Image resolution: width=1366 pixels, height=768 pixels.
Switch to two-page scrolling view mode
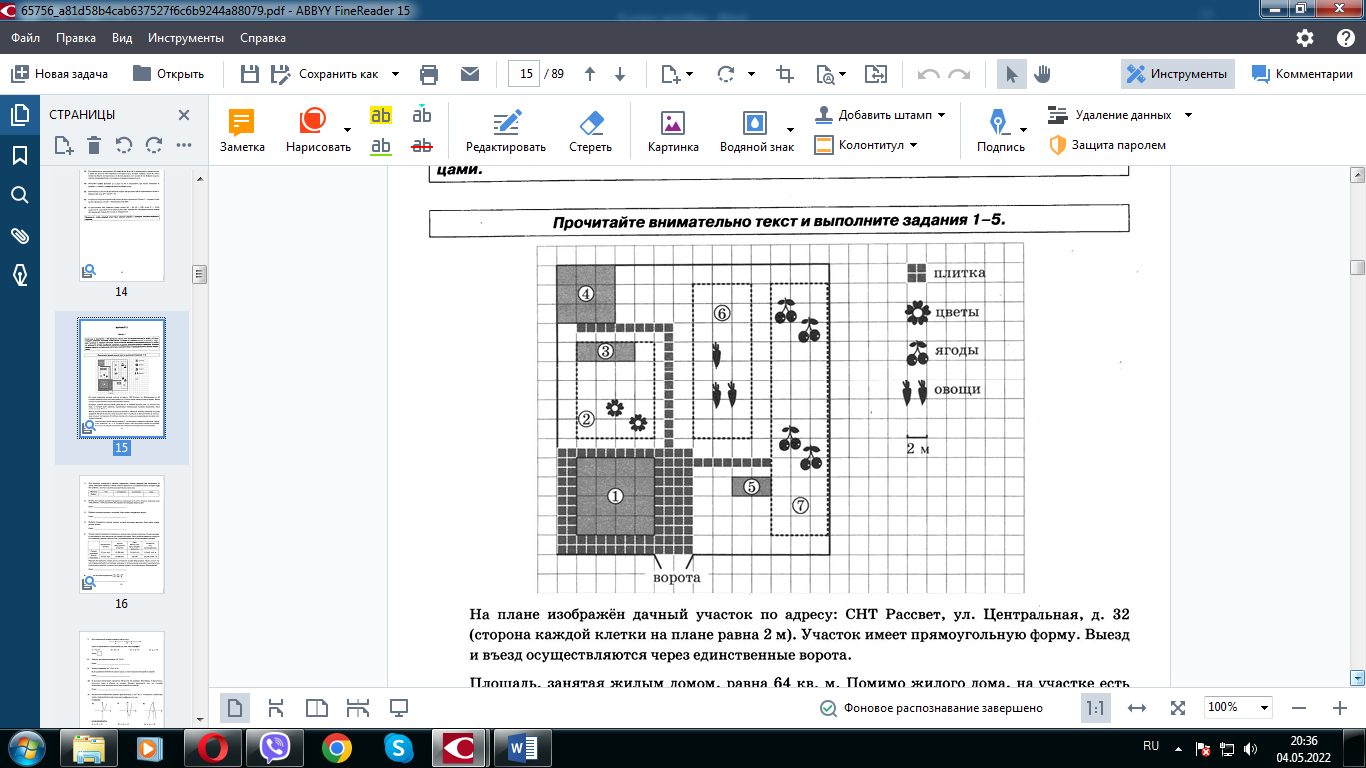pos(358,708)
